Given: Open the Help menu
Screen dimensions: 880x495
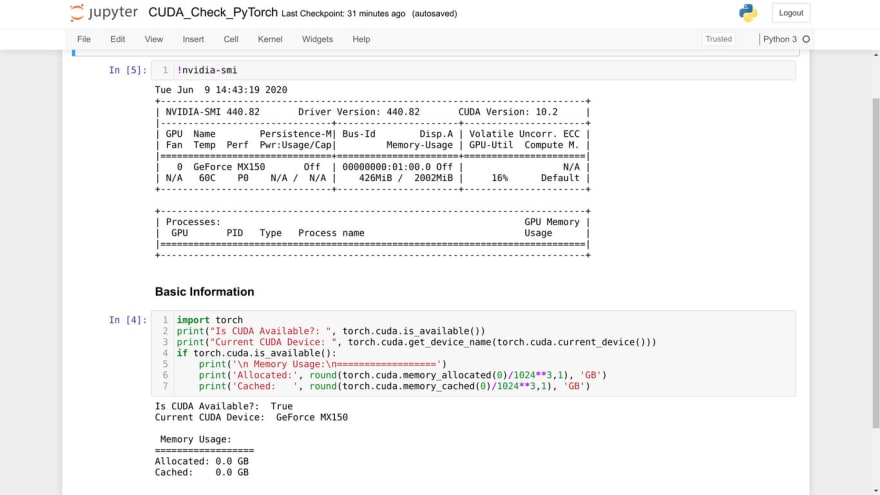Looking at the screenshot, I should (x=361, y=39).
